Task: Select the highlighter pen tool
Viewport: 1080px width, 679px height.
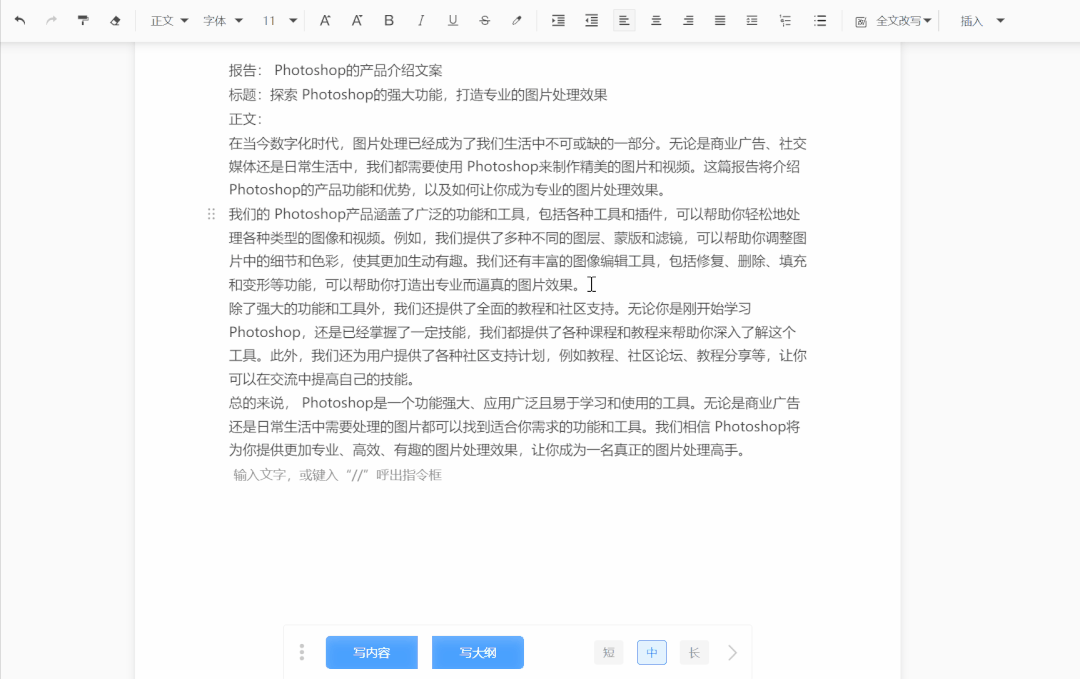Action: [517, 21]
